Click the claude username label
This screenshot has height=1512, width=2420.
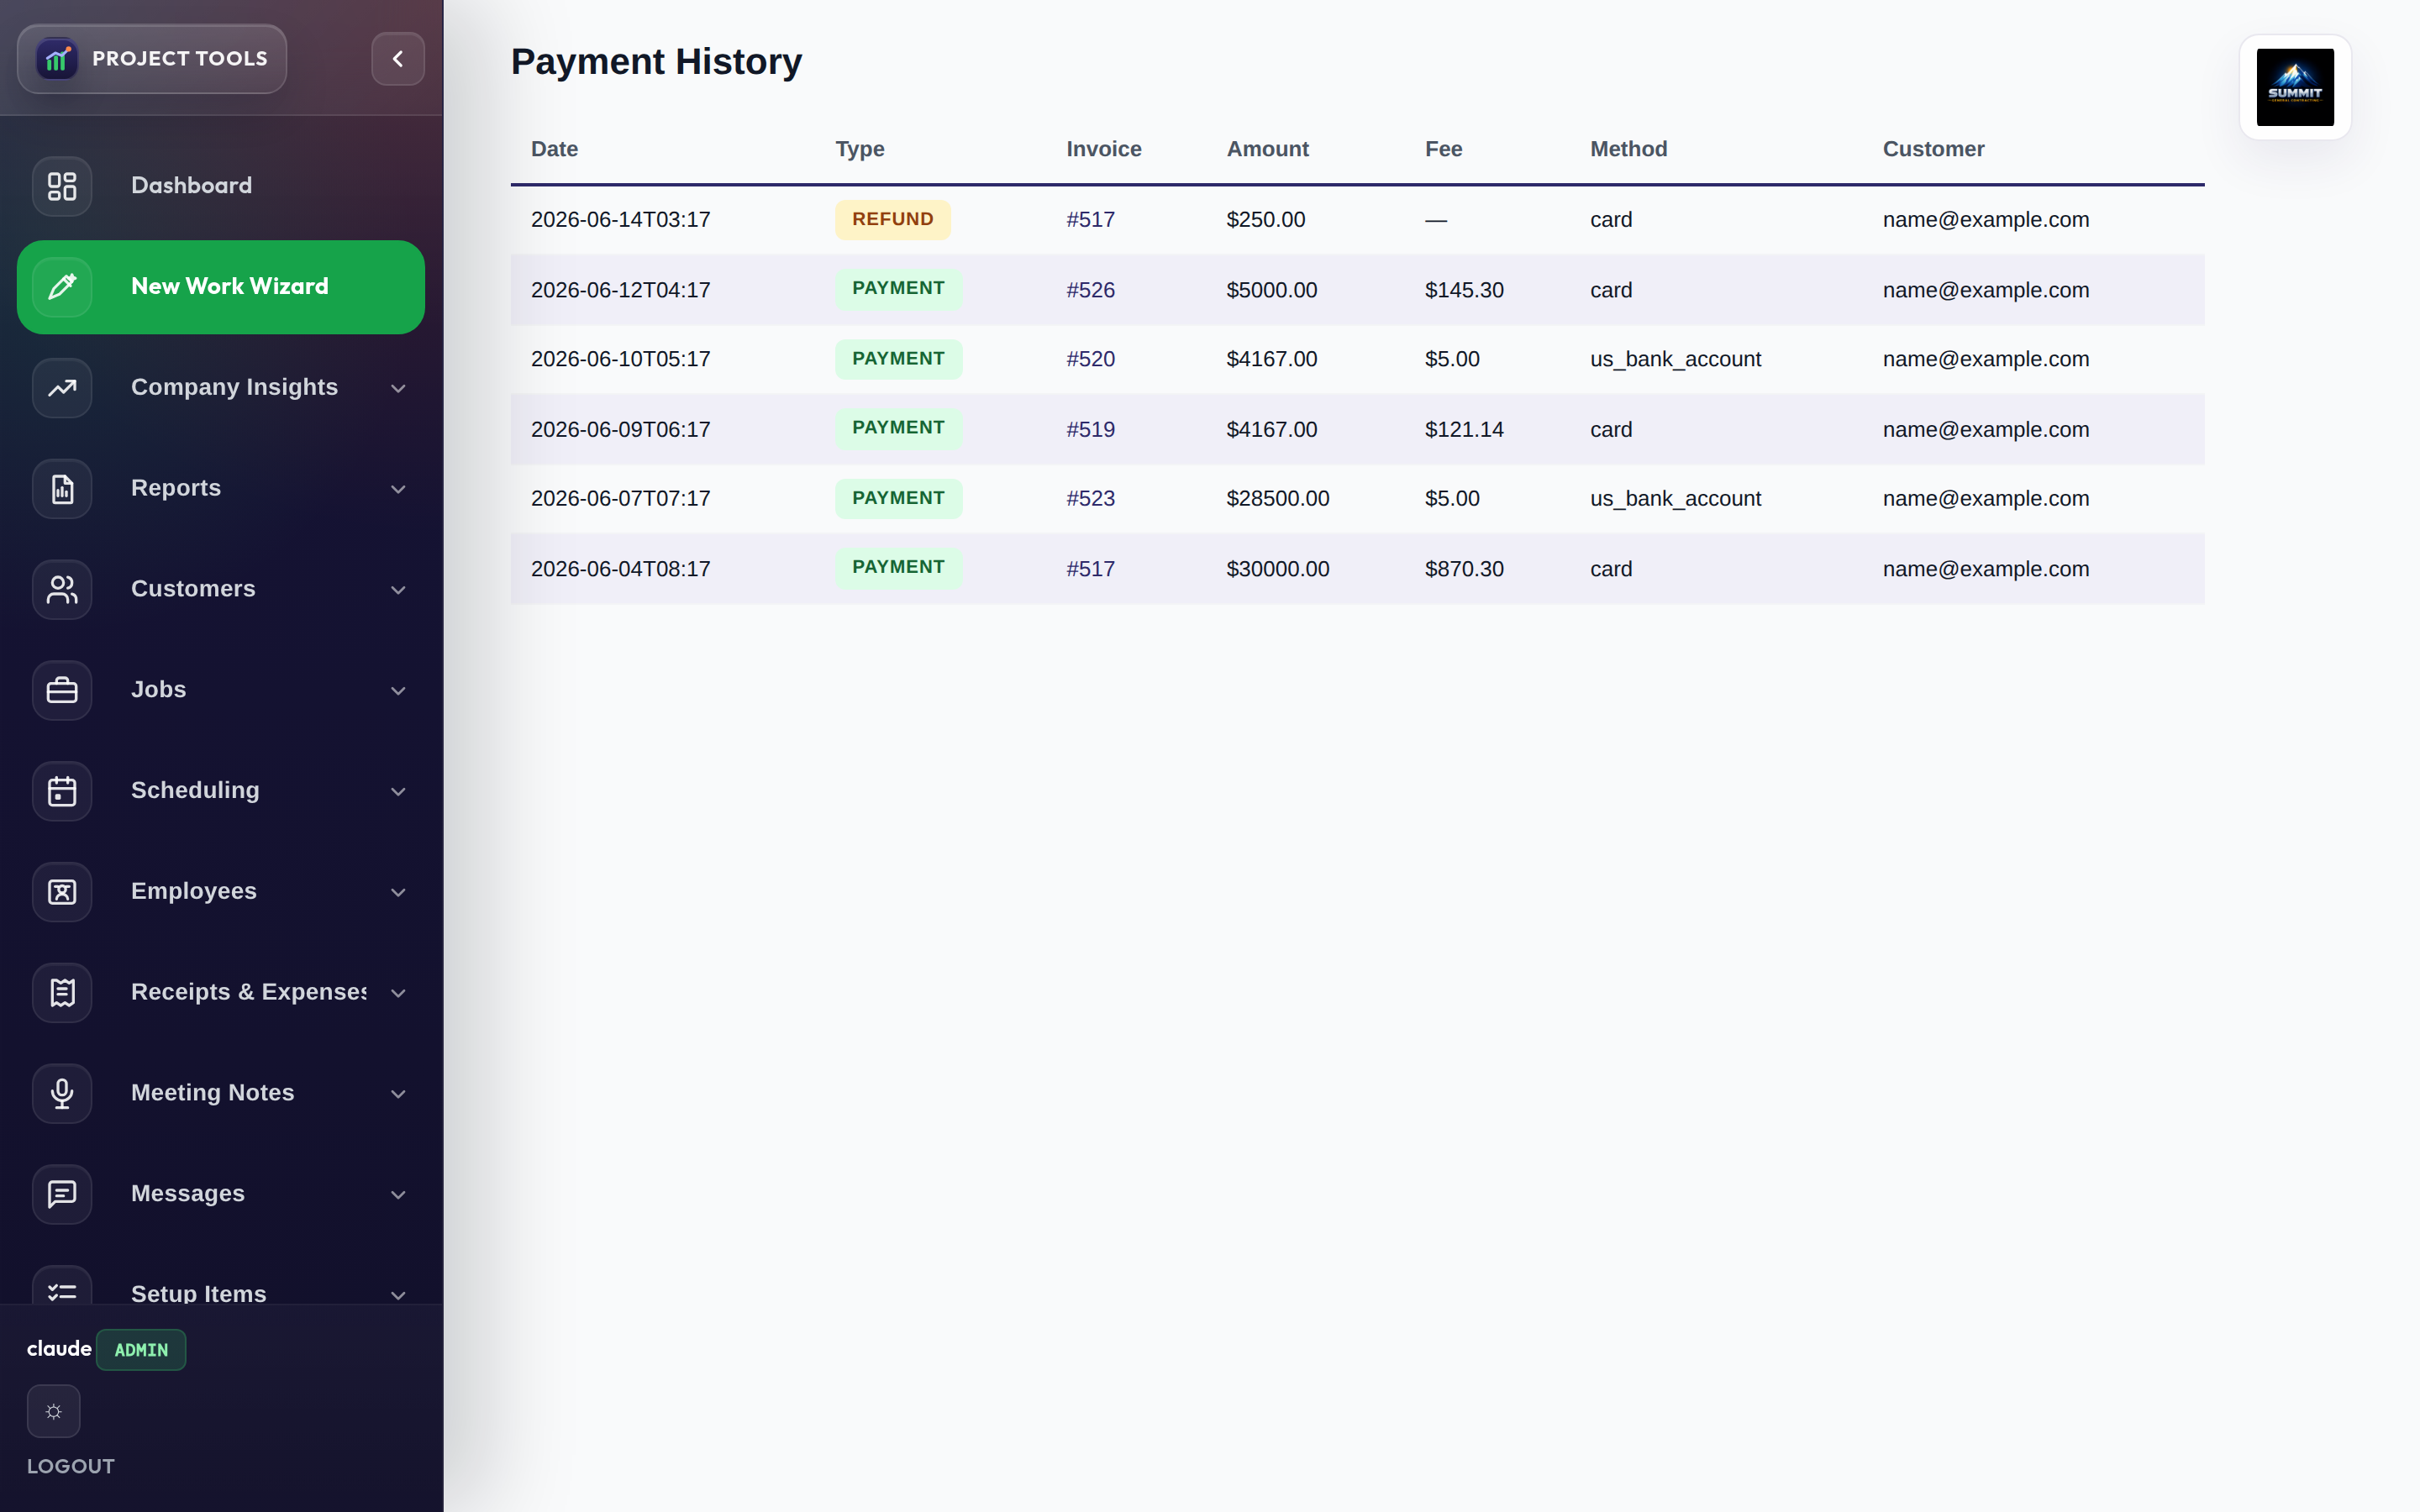tap(59, 1349)
